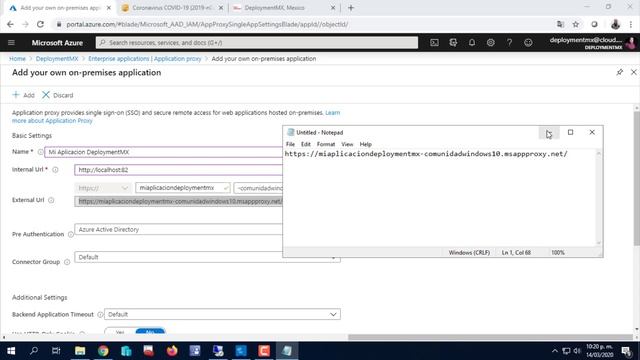Click the Add button
The height and width of the screenshot is (360, 640).
tap(23, 95)
